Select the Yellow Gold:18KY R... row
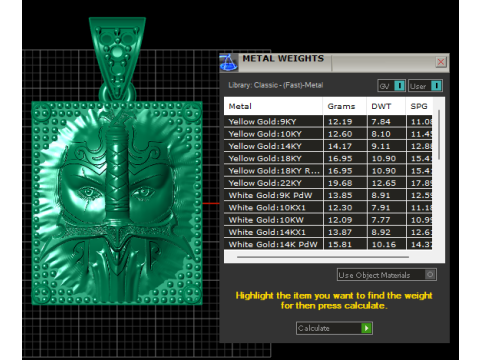This screenshot has height=360, width=480. (x=328, y=171)
